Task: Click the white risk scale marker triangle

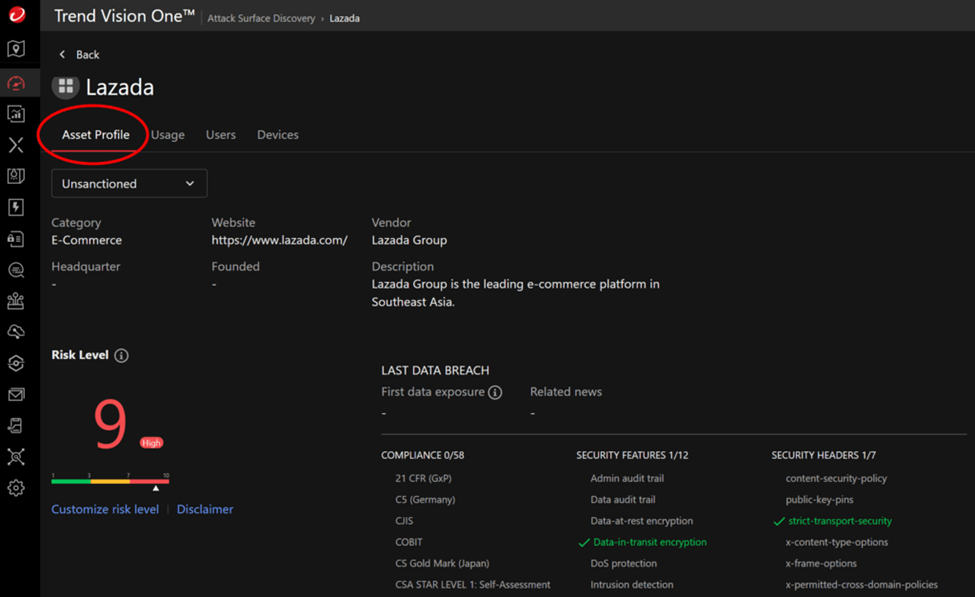Action: 156,488
